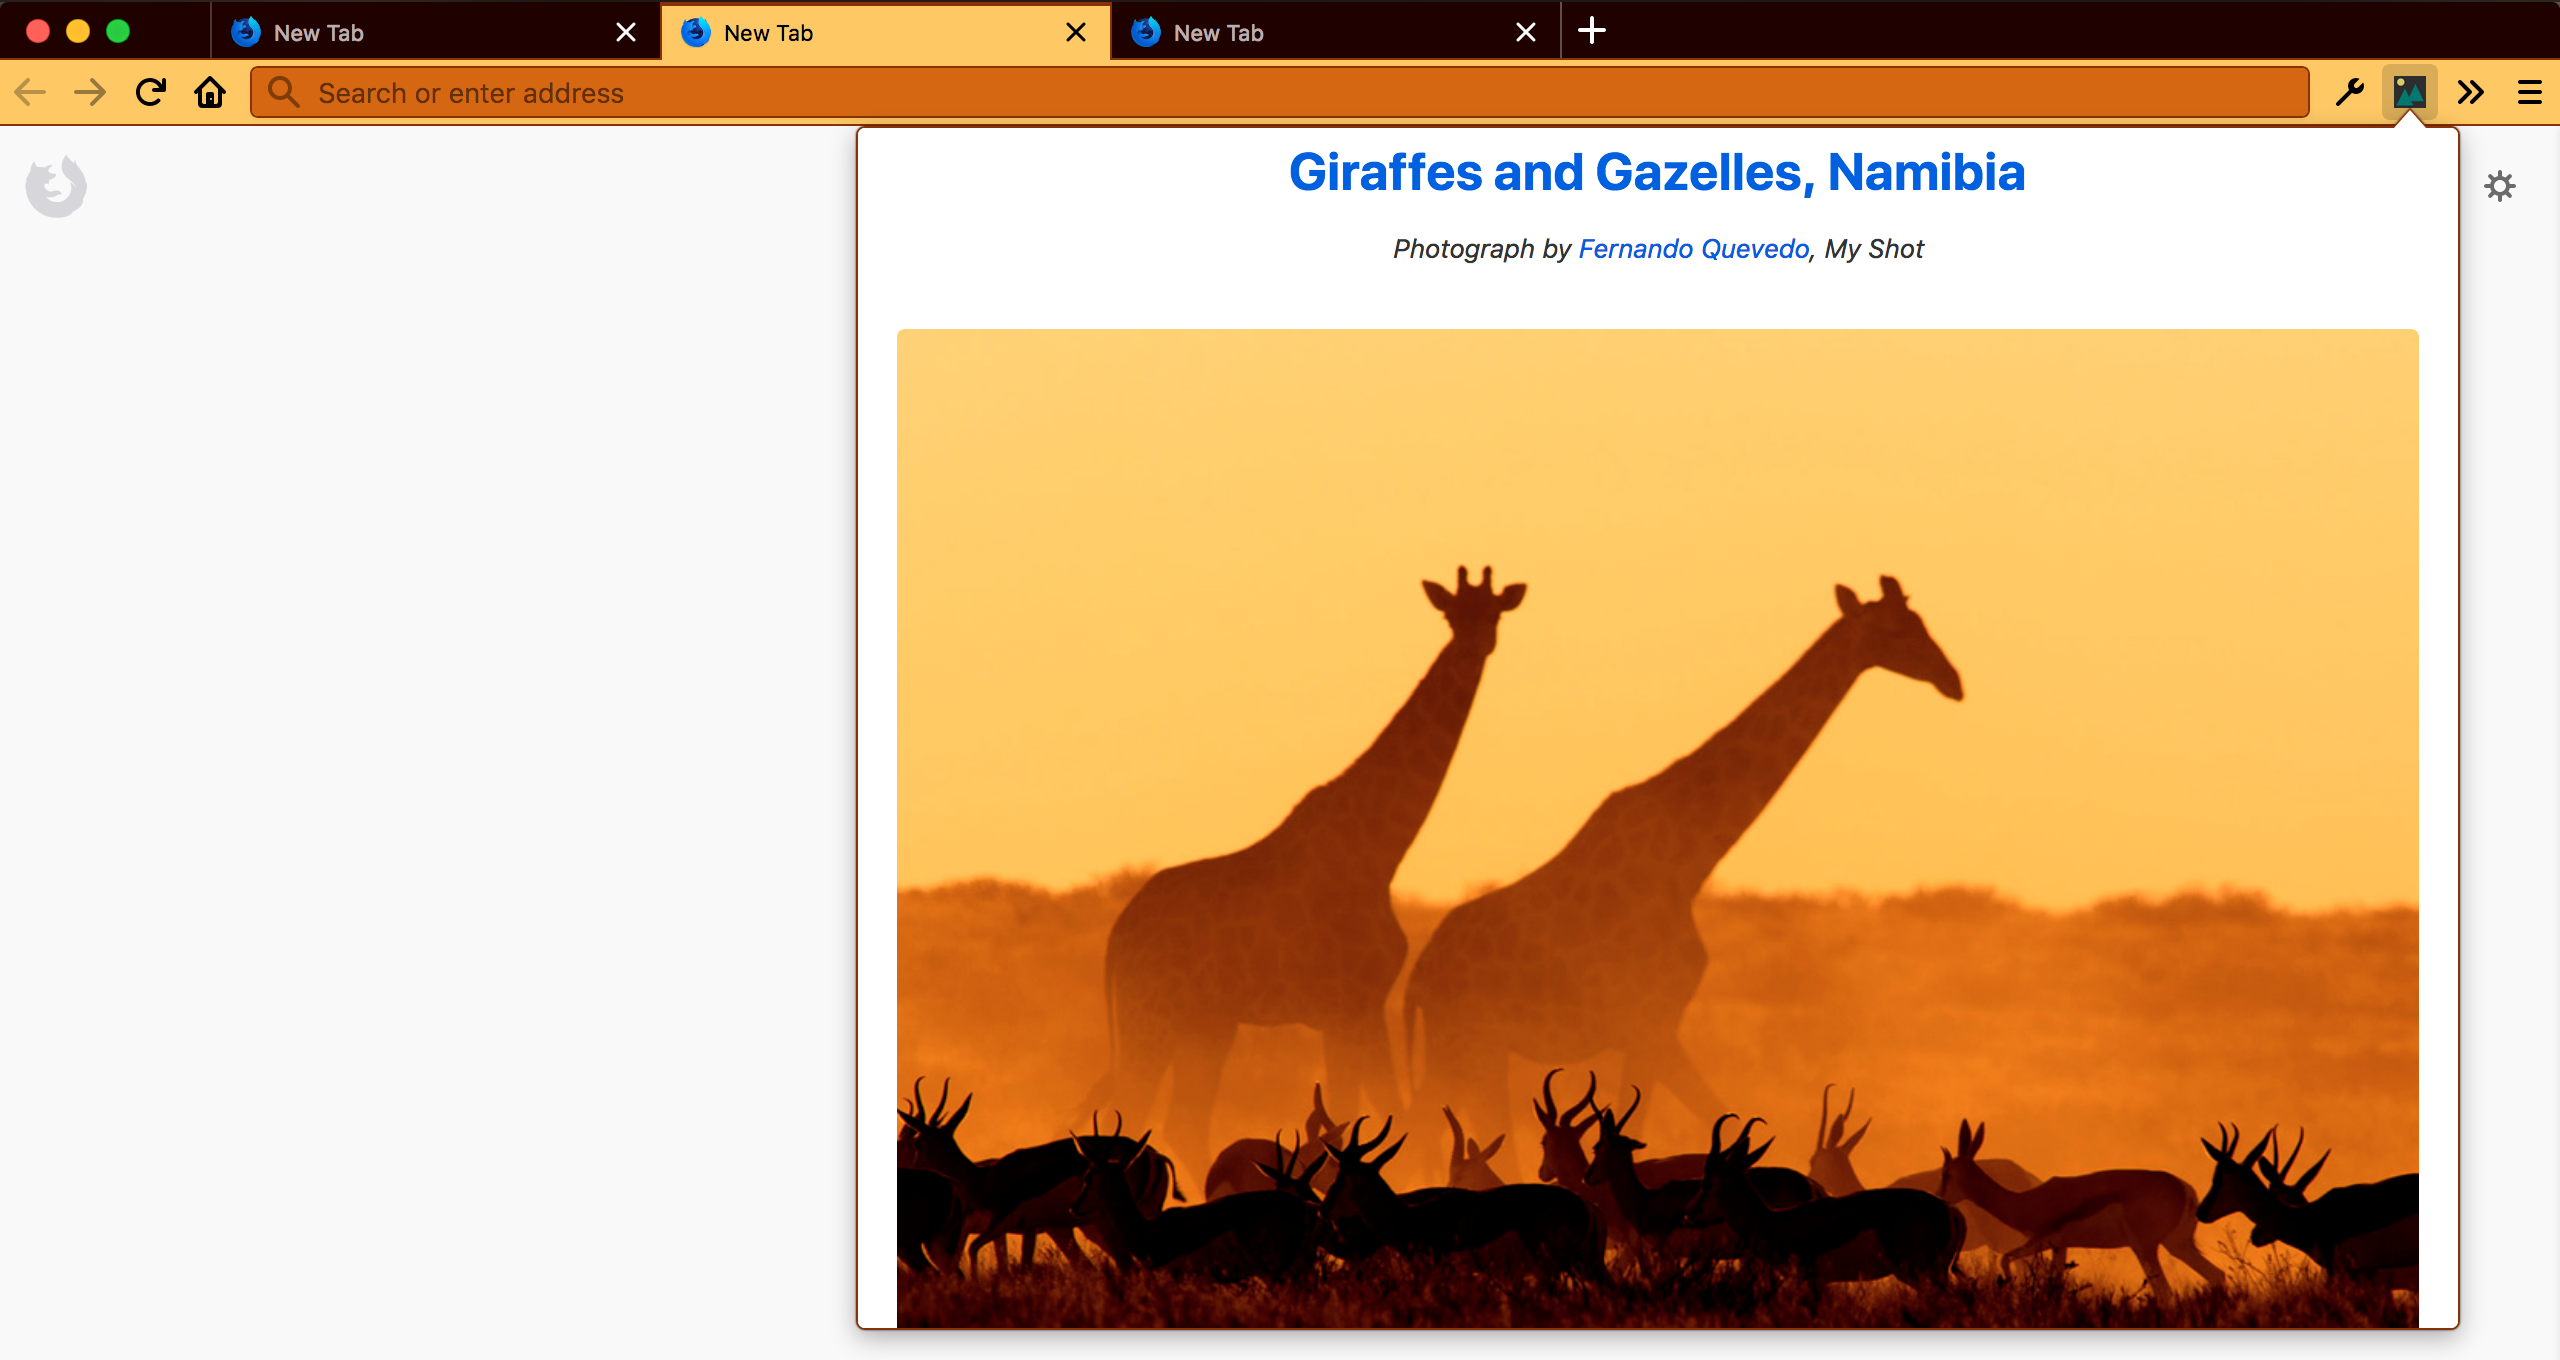Screen dimensions: 2560x1360
Task: Expand the overflow chevron menu
Action: (x=2470, y=93)
